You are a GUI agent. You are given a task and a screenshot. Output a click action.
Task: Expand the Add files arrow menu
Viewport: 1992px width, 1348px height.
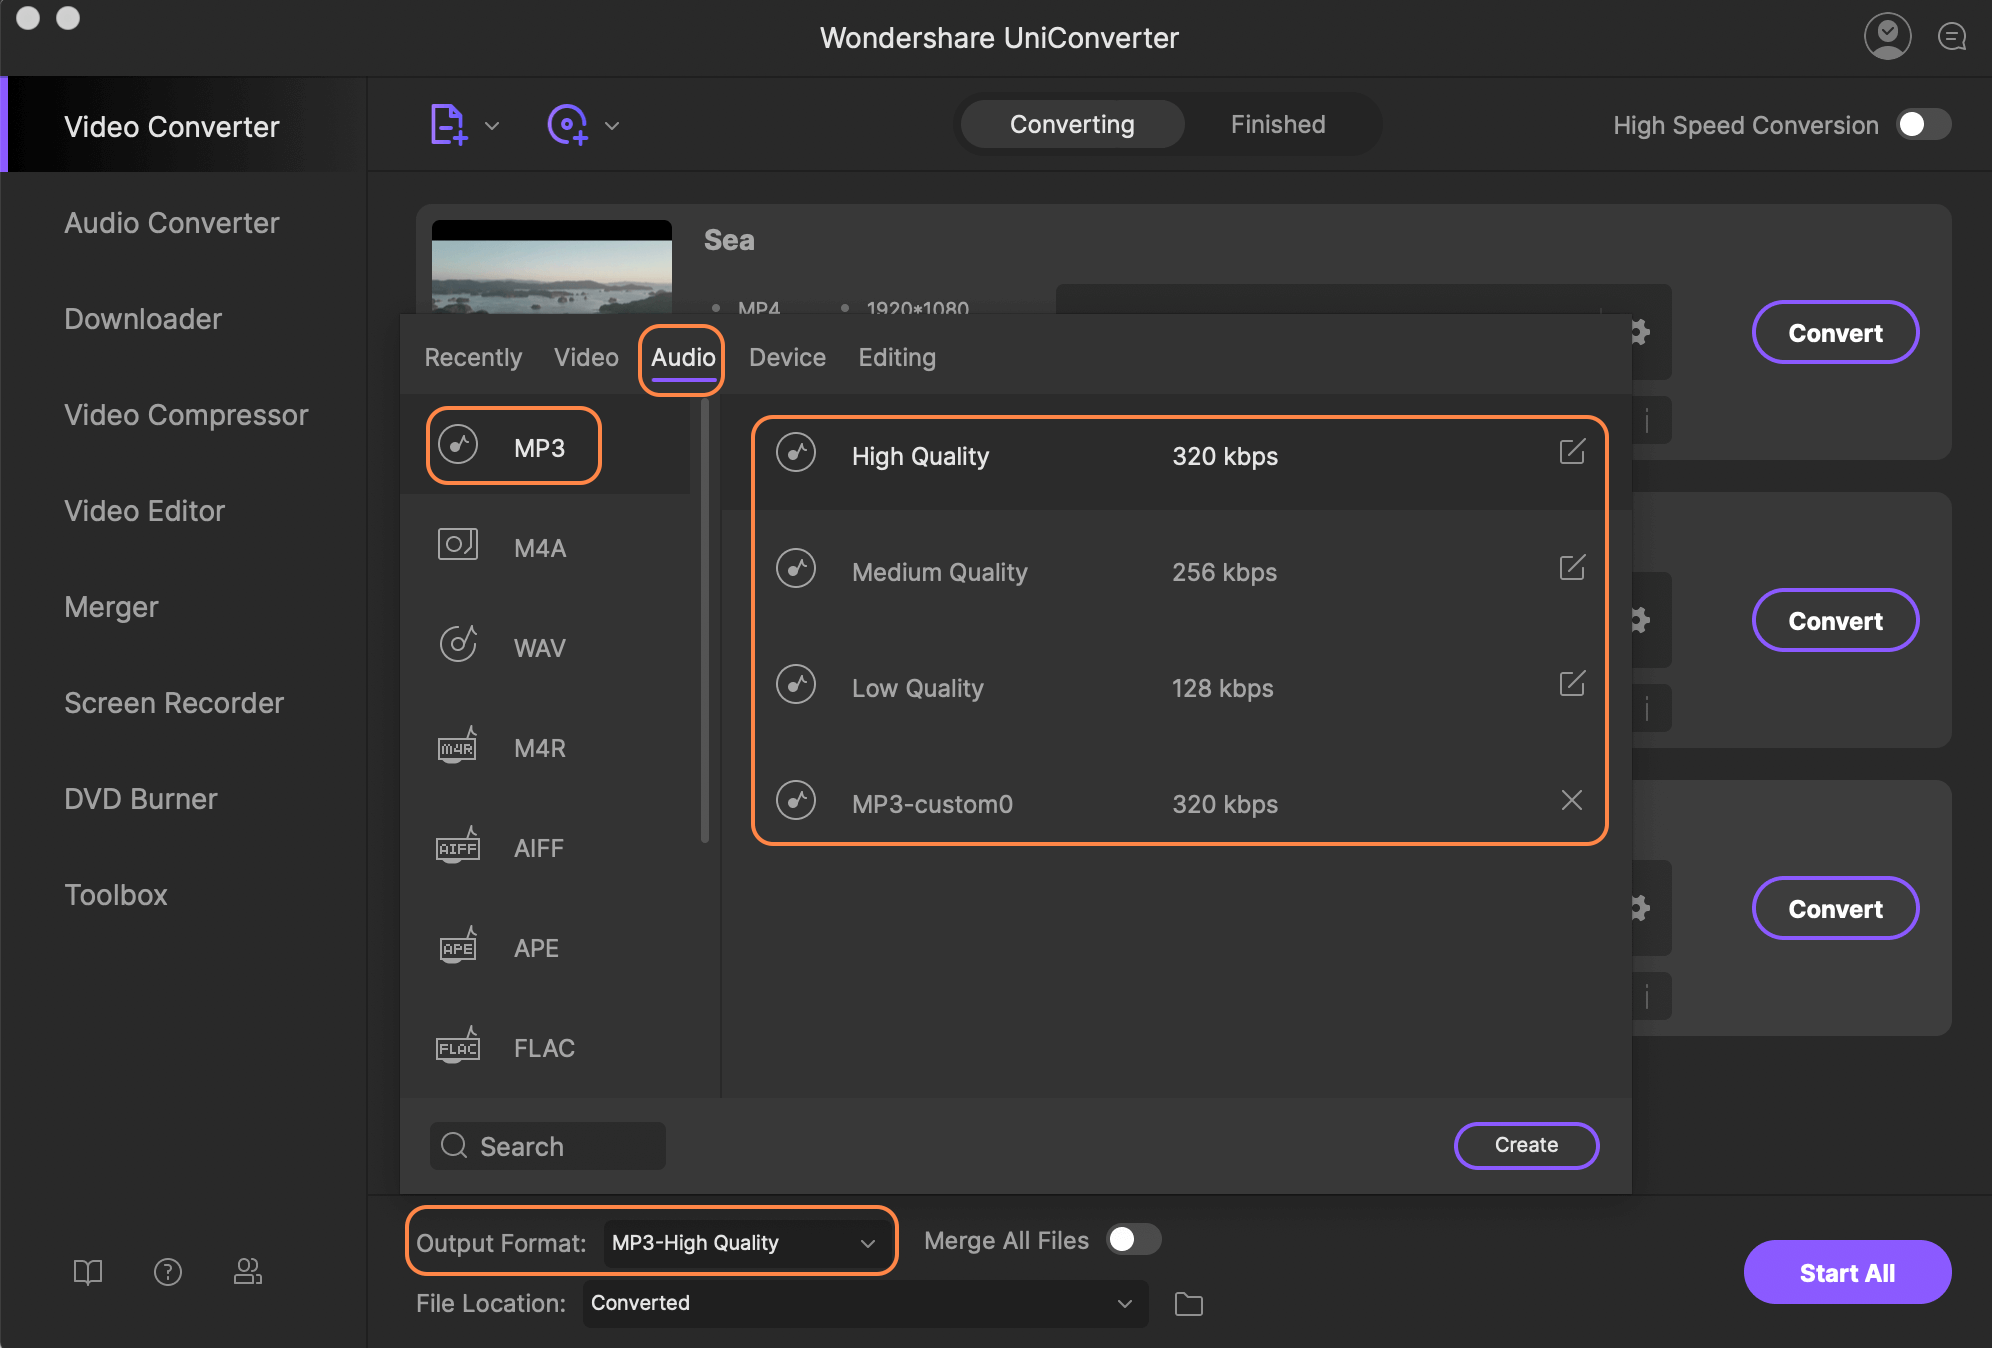click(490, 126)
